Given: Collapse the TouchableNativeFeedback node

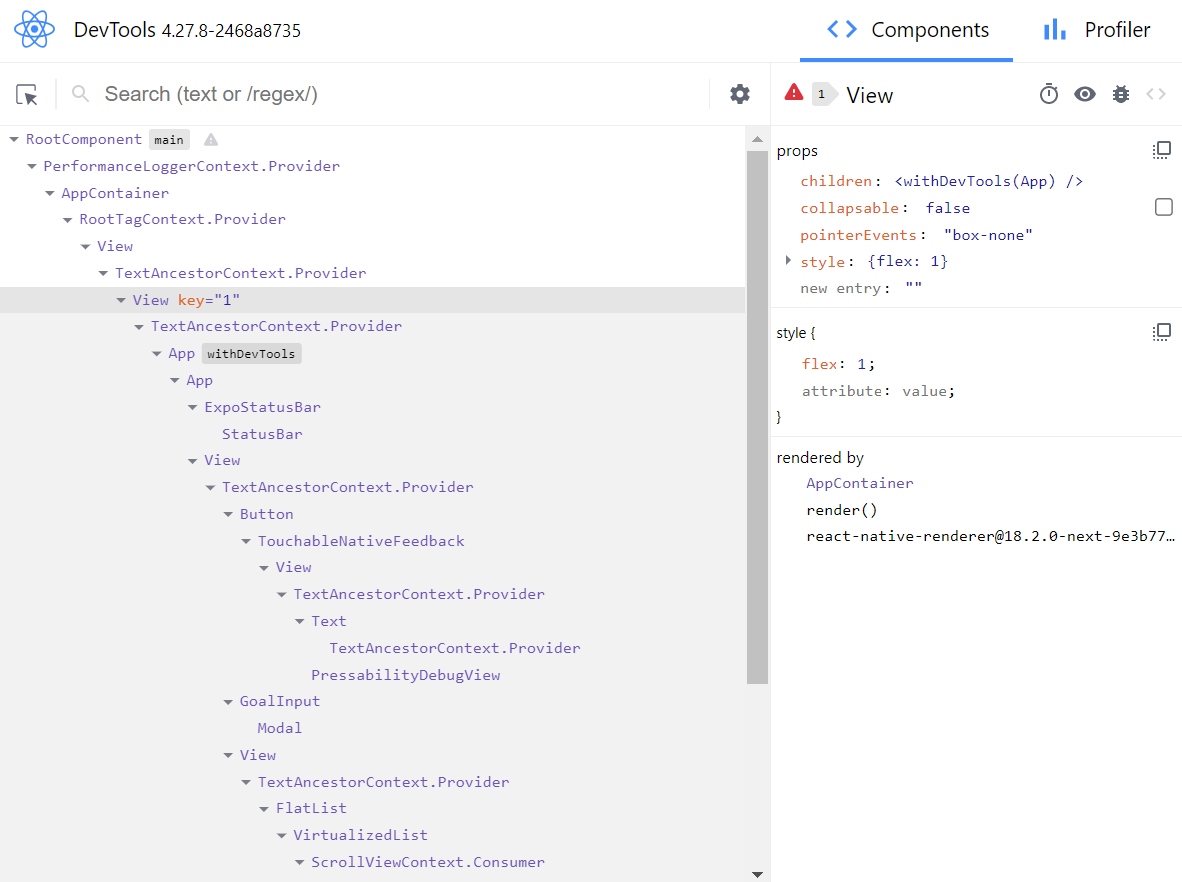Looking at the screenshot, I should point(246,541).
